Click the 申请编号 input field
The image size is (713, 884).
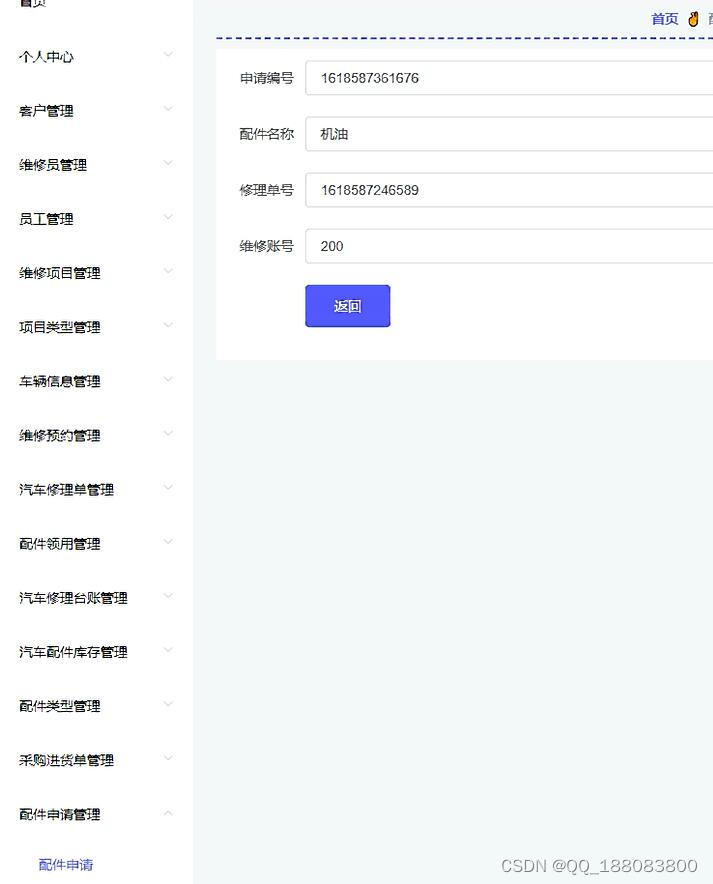tap(509, 78)
